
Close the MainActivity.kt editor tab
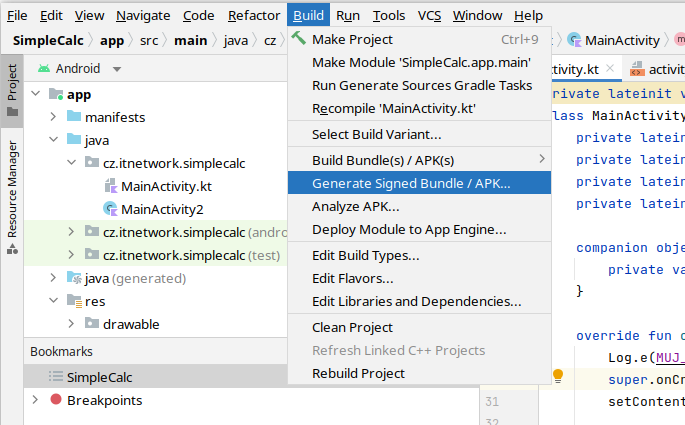tap(610, 69)
